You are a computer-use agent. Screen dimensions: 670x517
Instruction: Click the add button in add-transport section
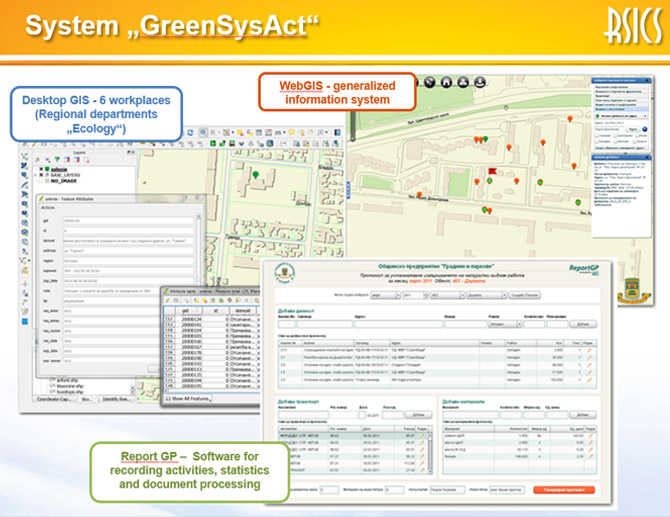(x=418, y=415)
